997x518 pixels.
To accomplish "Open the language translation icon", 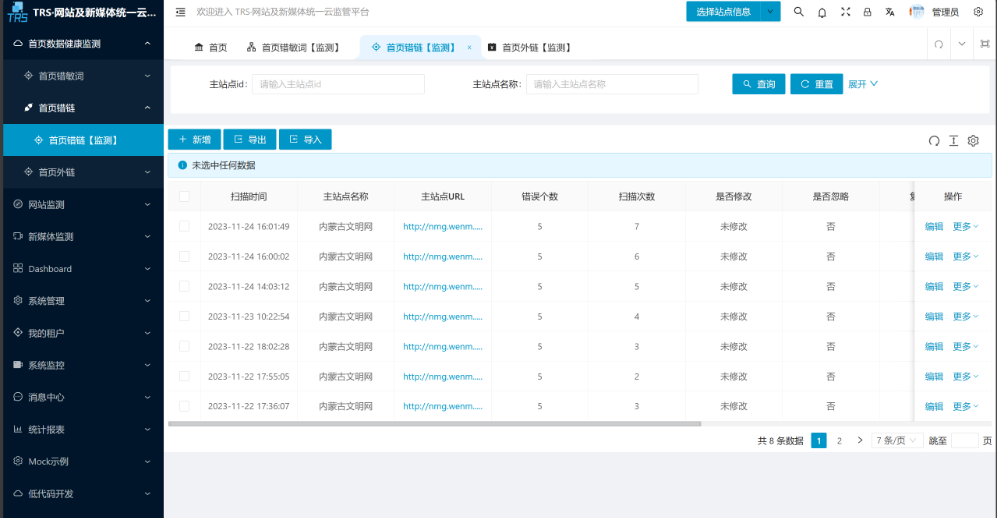I will 890,12.
